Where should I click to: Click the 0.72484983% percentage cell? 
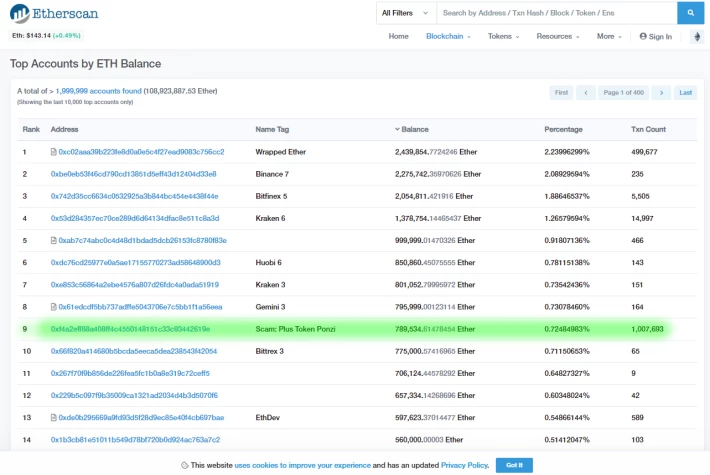567,329
